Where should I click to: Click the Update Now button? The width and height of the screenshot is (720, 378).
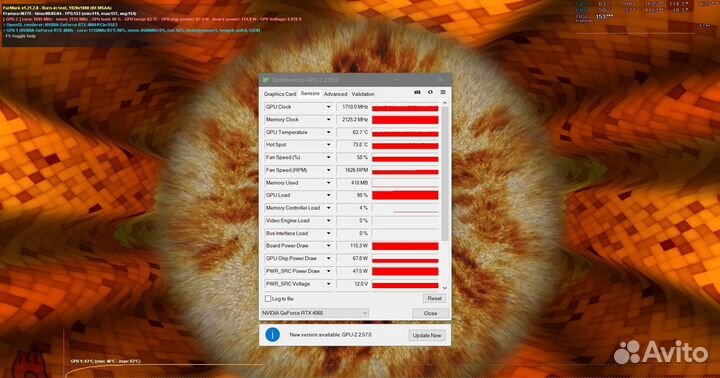[427, 335]
